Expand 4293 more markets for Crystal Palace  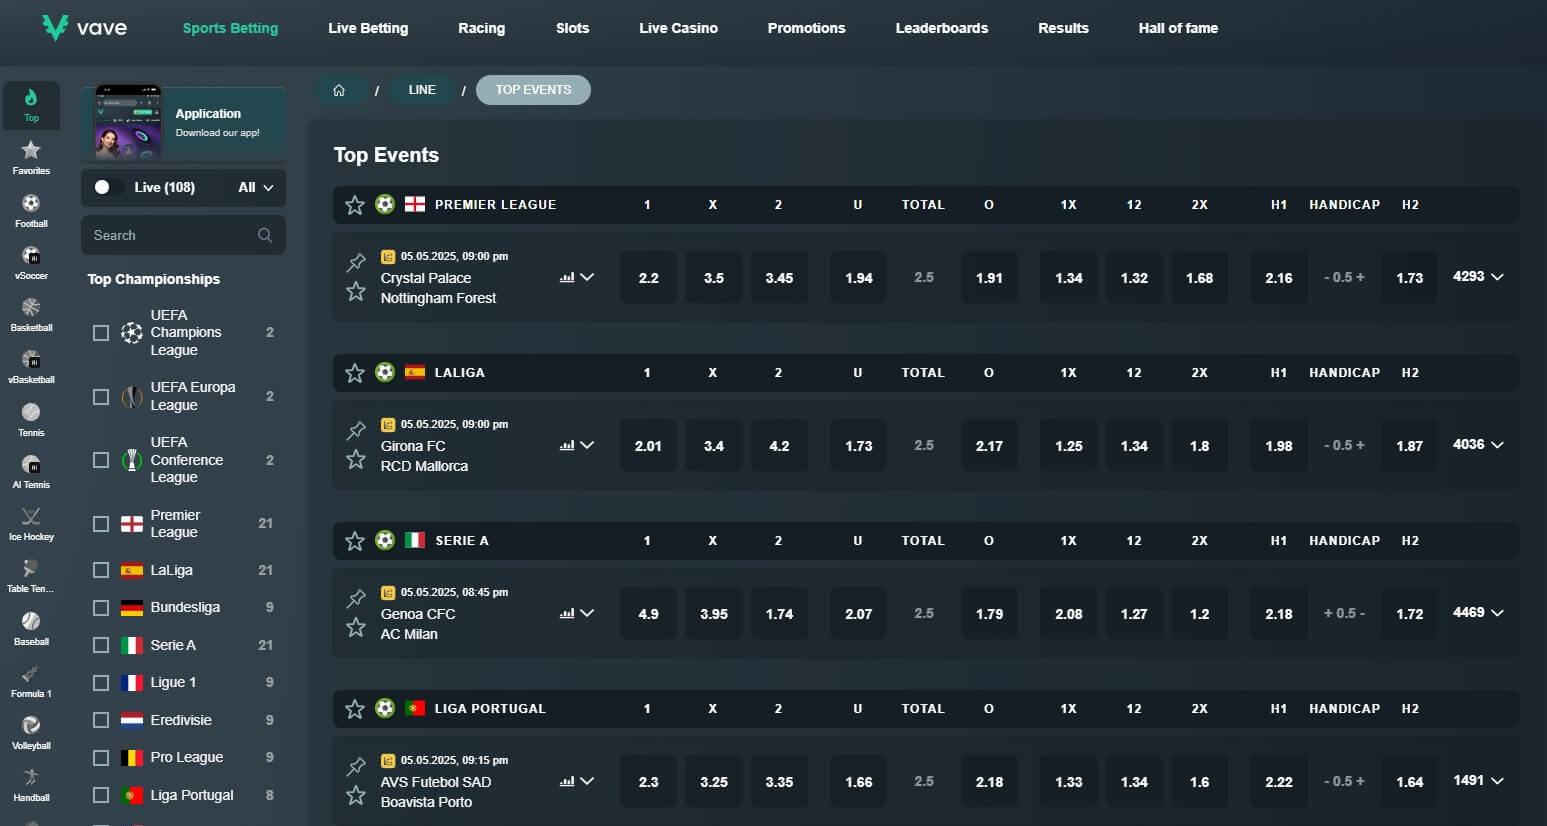pos(1478,277)
